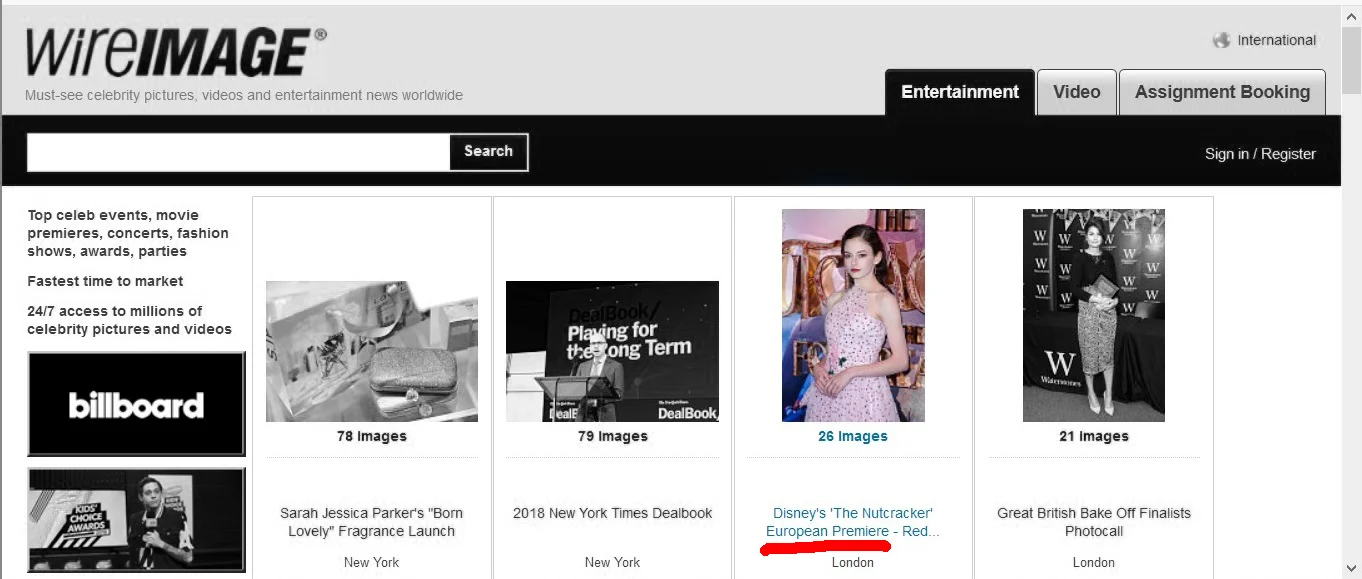Screen dimensions: 1362x579
Task: Click the scrollbar up arrow
Action: coord(1351,14)
